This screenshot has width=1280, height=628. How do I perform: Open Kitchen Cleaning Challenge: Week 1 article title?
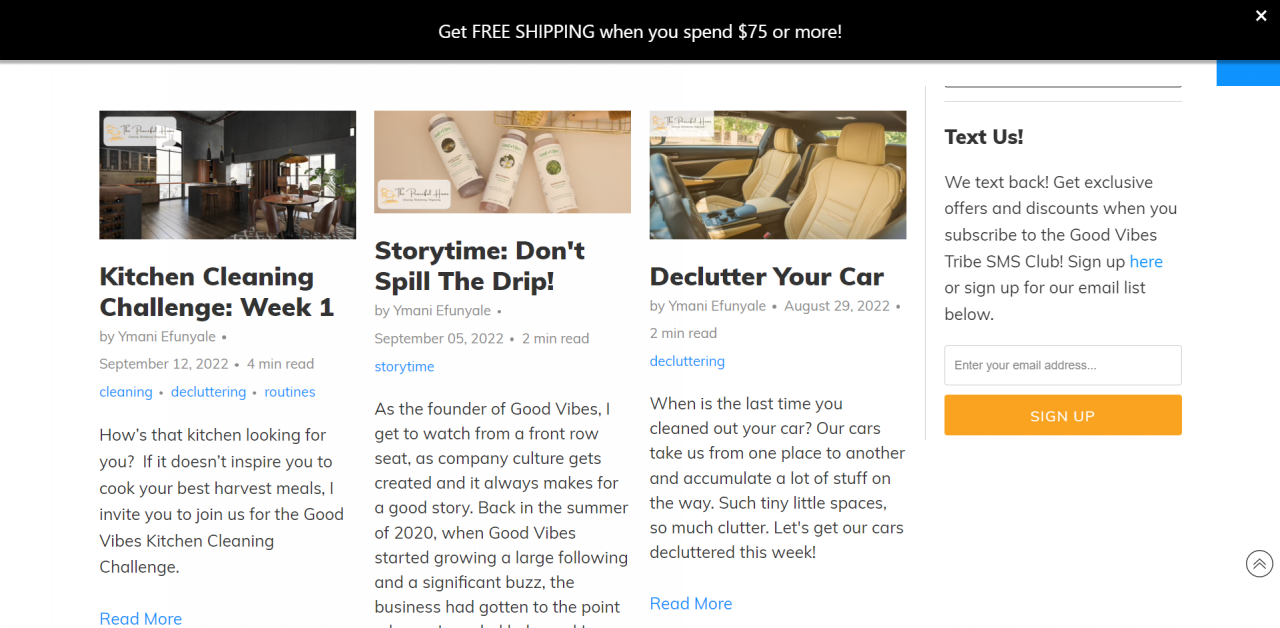pos(217,292)
